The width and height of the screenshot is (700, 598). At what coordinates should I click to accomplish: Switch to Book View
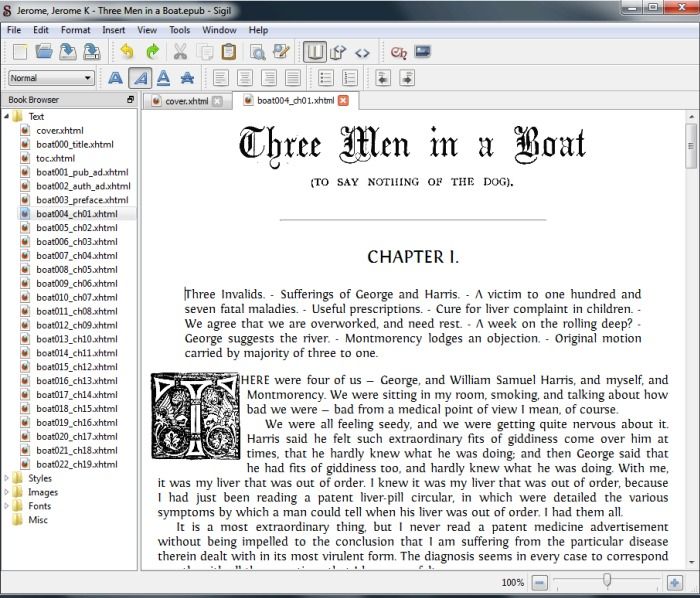[314, 52]
